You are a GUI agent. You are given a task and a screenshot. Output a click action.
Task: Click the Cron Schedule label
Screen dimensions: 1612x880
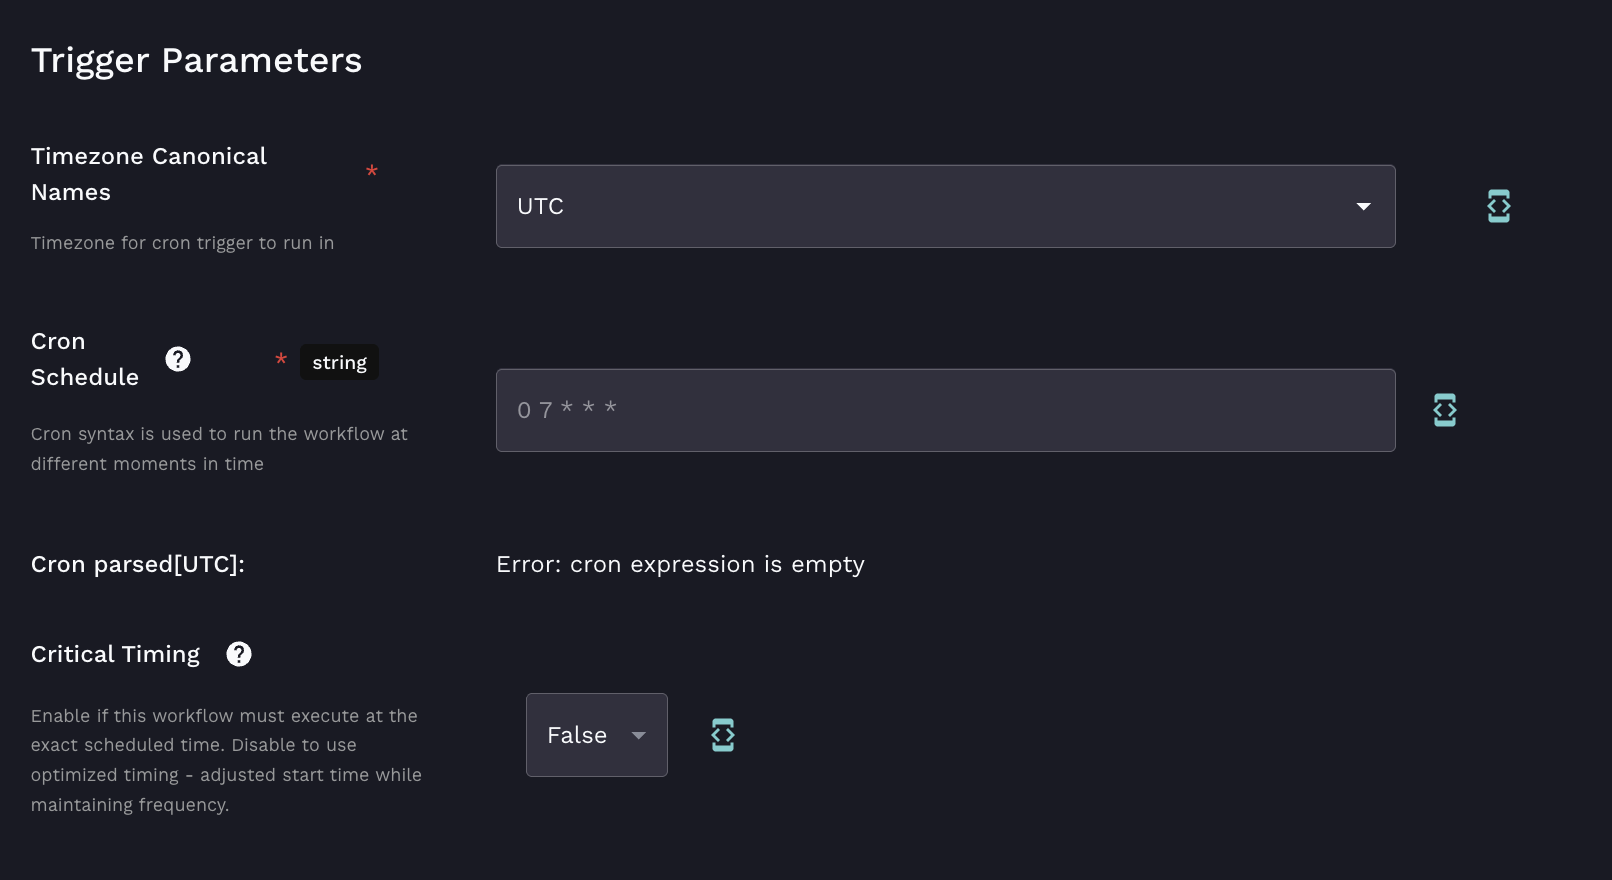click(84, 359)
